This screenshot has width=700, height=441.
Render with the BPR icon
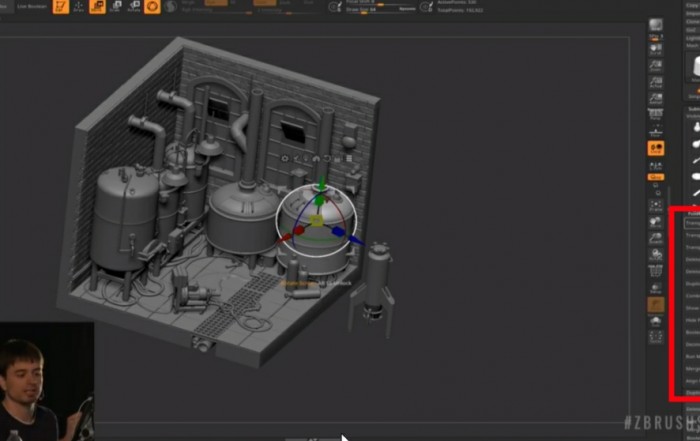pos(656,25)
